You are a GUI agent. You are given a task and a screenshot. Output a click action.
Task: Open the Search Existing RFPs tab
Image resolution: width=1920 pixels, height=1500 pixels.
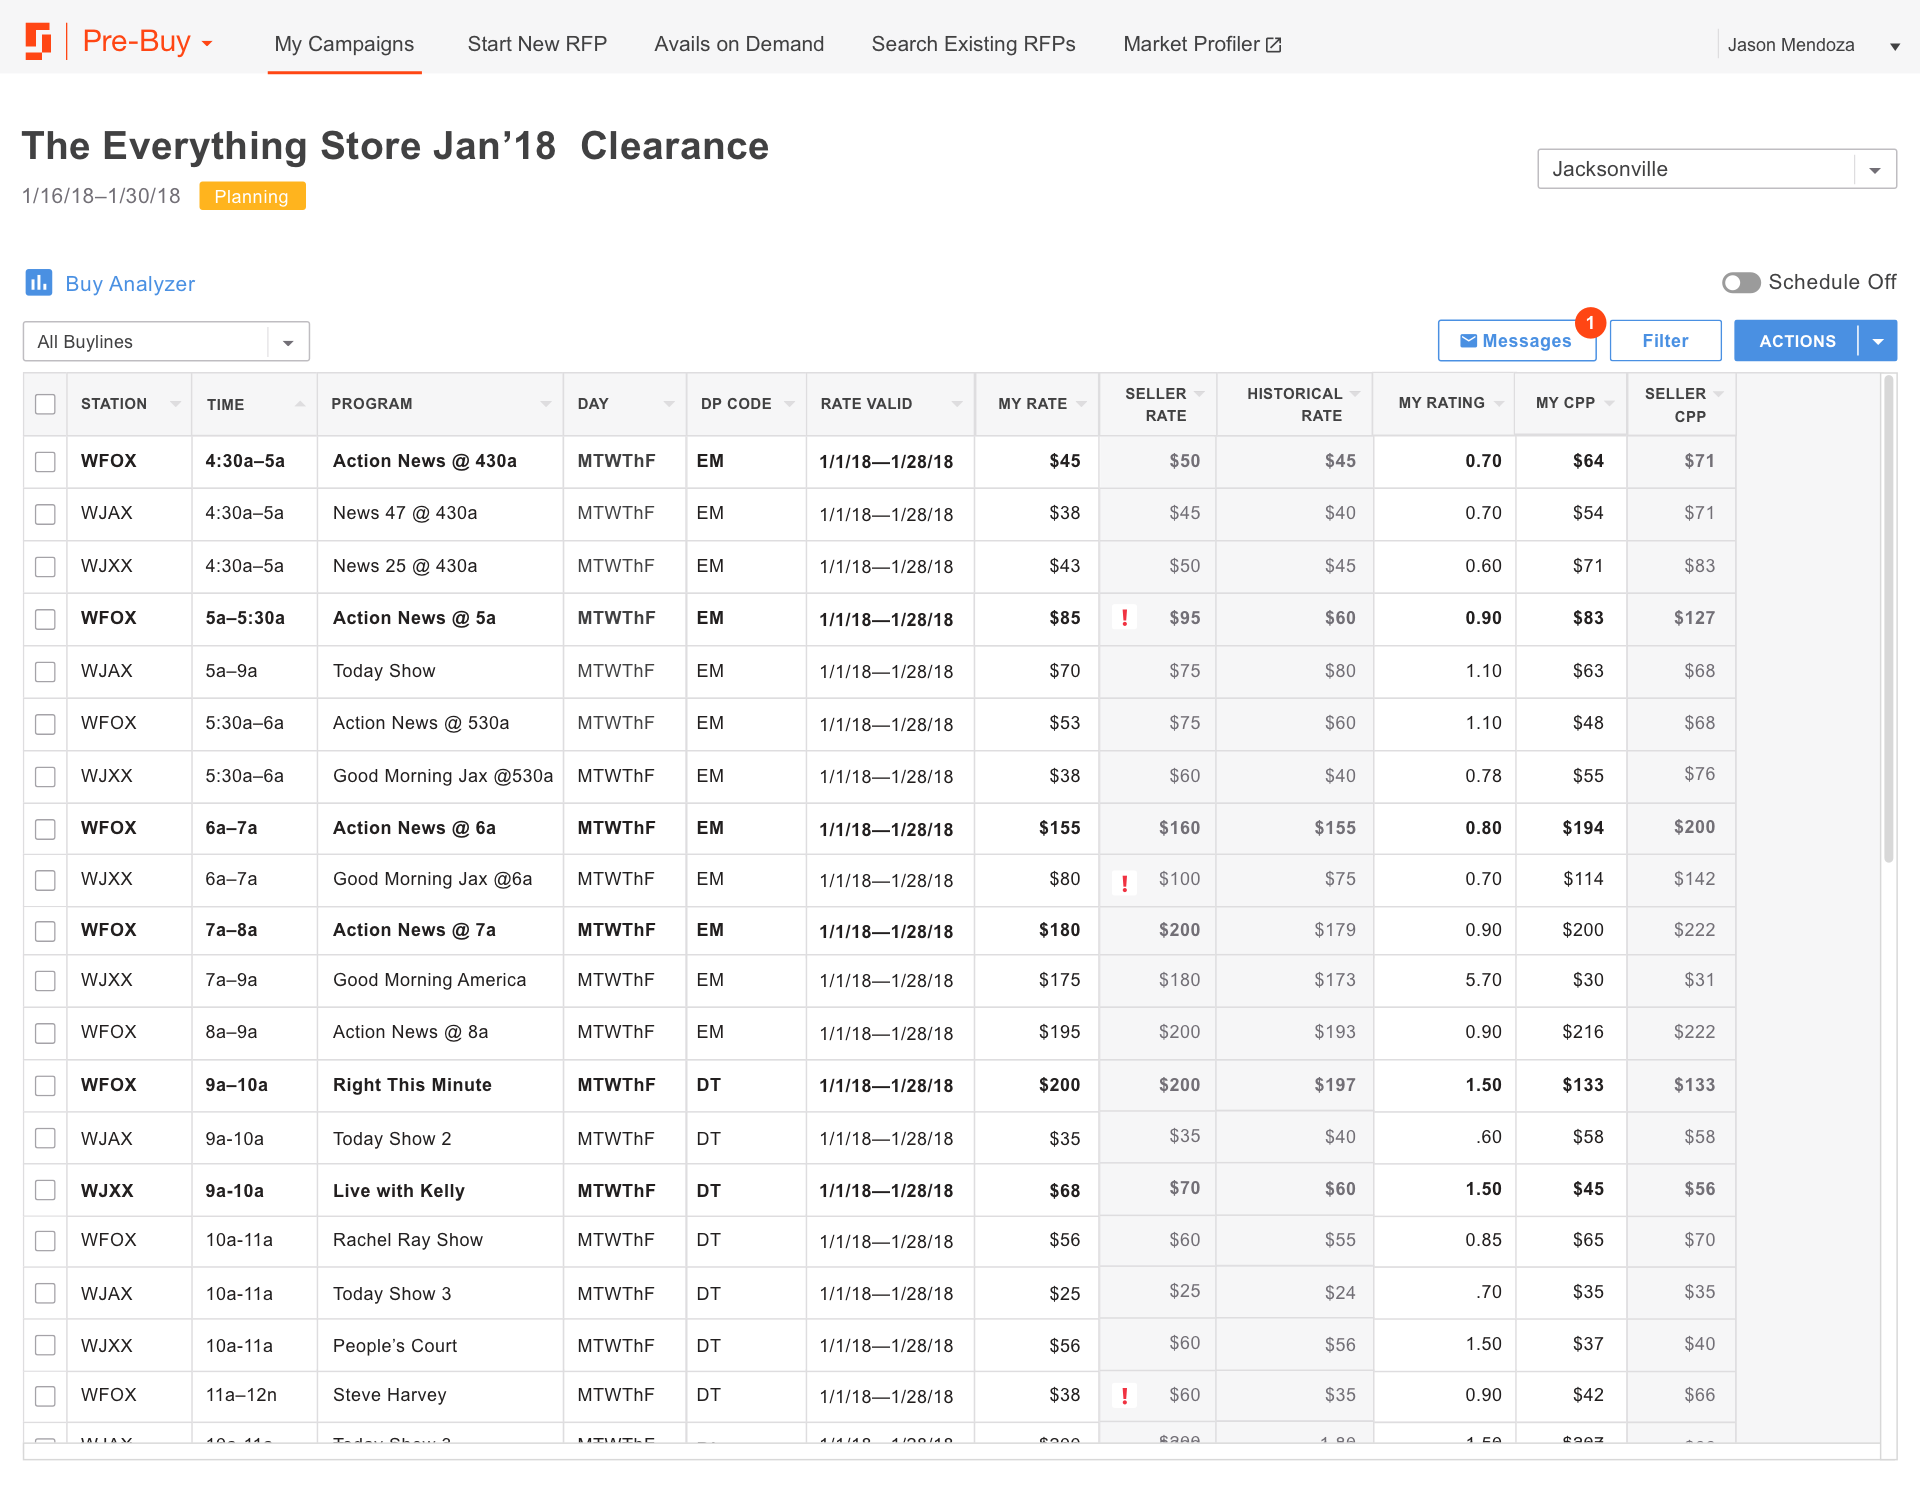(973, 44)
